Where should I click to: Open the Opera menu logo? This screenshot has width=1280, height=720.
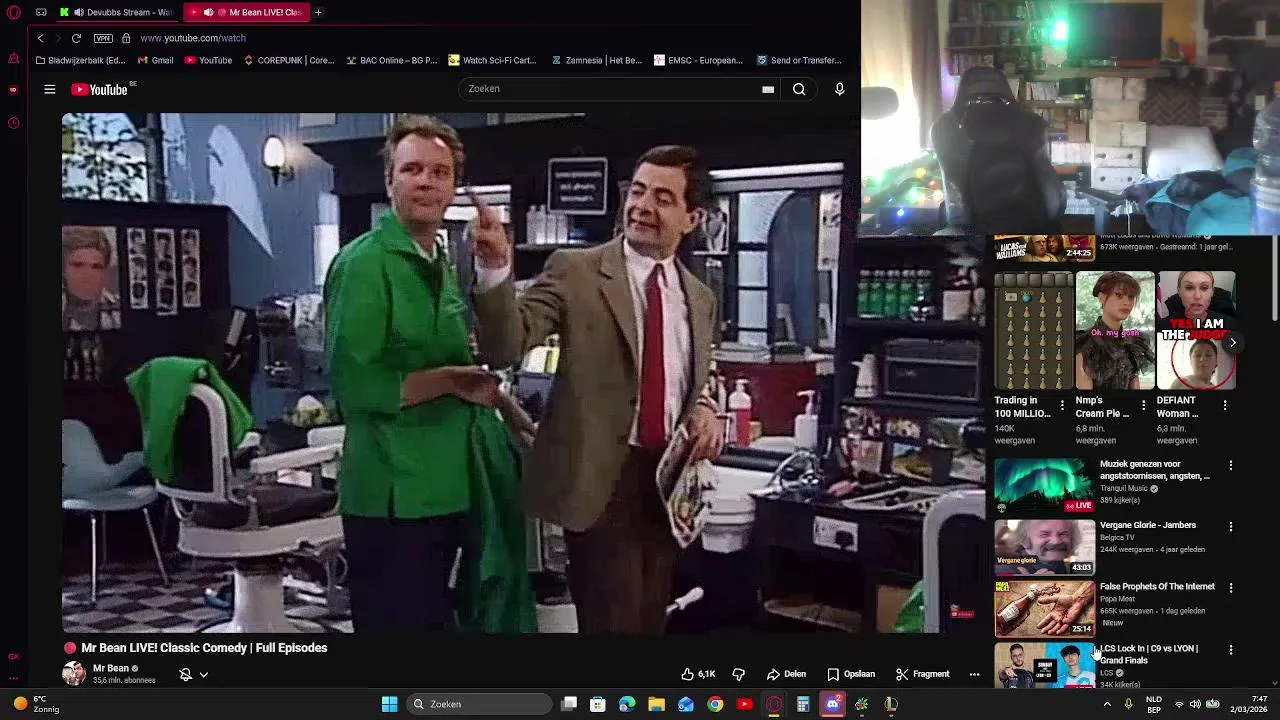pyautogui.click(x=12, y=12)
